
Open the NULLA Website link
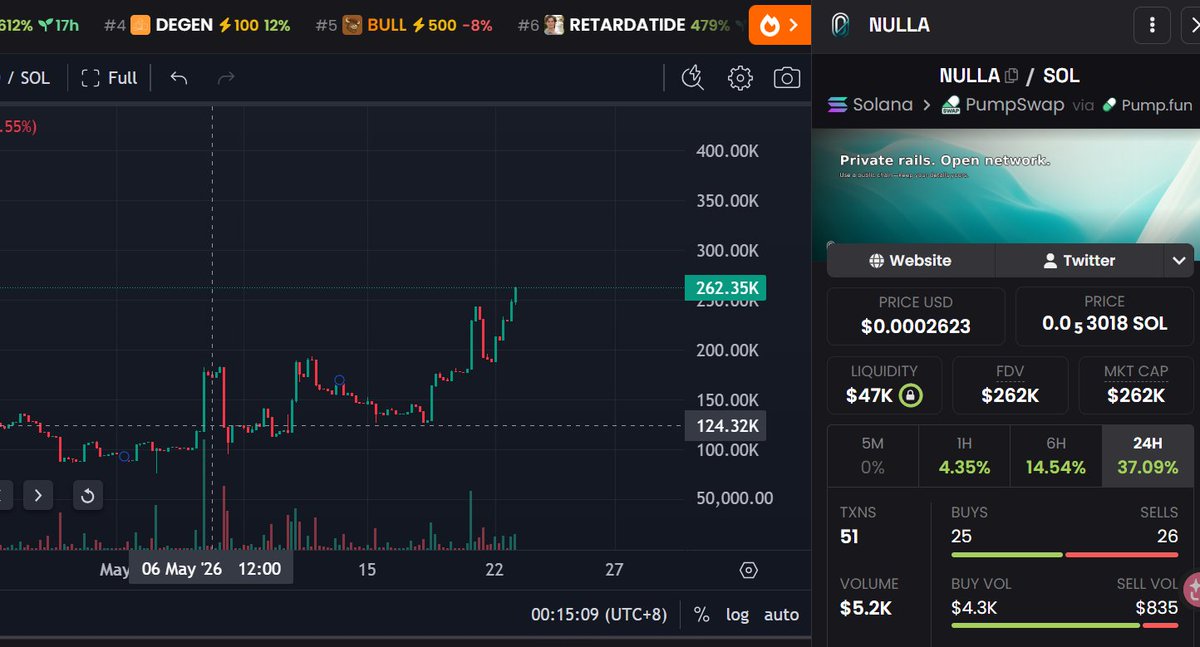coord(910,260)
